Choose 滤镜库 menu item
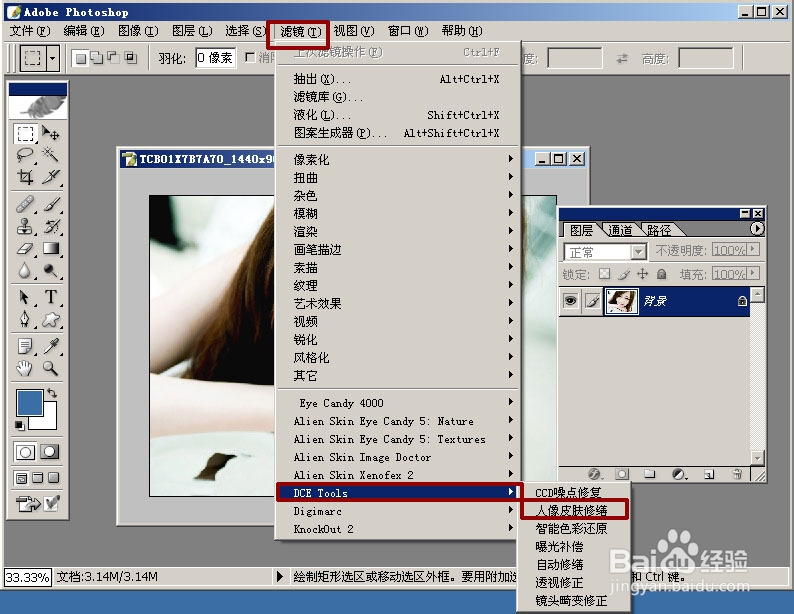Viewport: 794px width, 614px height. click(x=397, y=97)
